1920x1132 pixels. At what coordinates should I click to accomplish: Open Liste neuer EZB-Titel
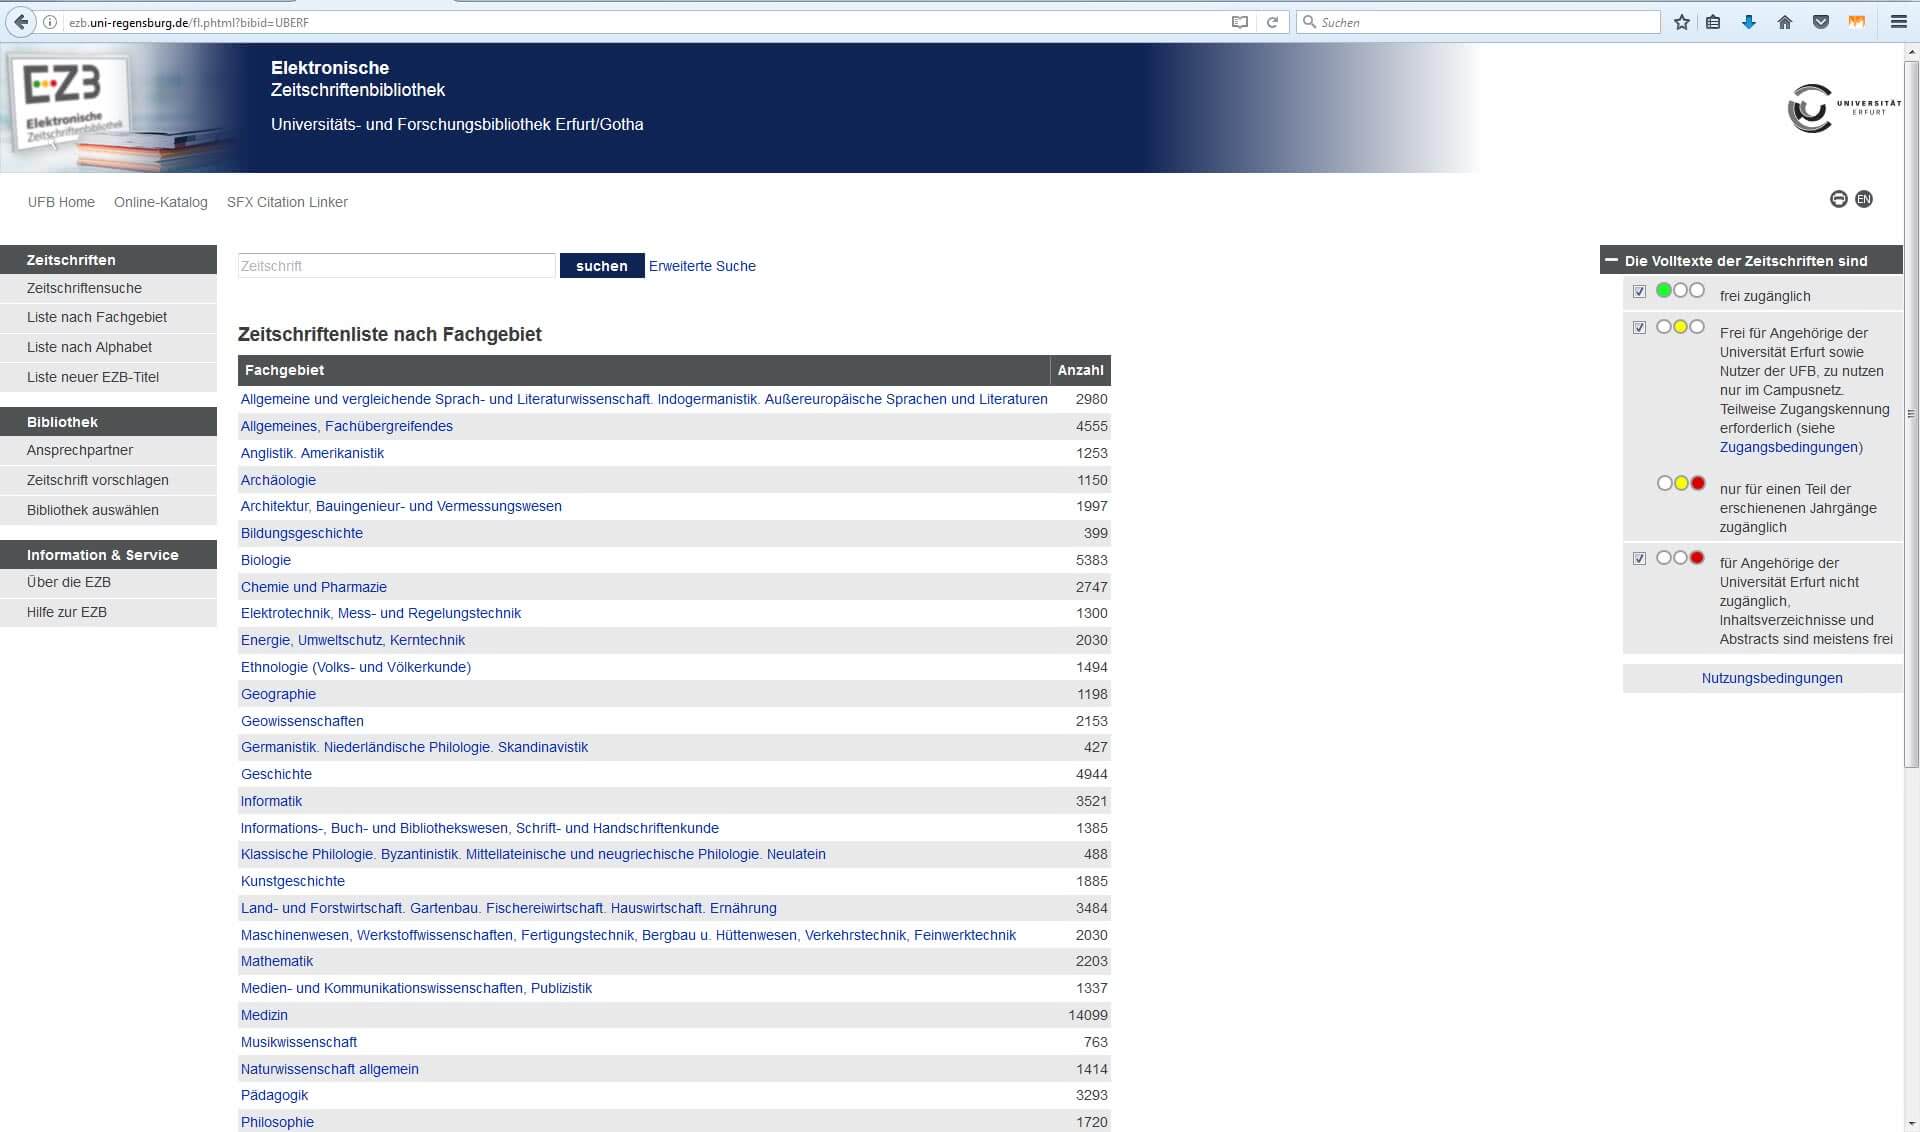coord(108,377)
